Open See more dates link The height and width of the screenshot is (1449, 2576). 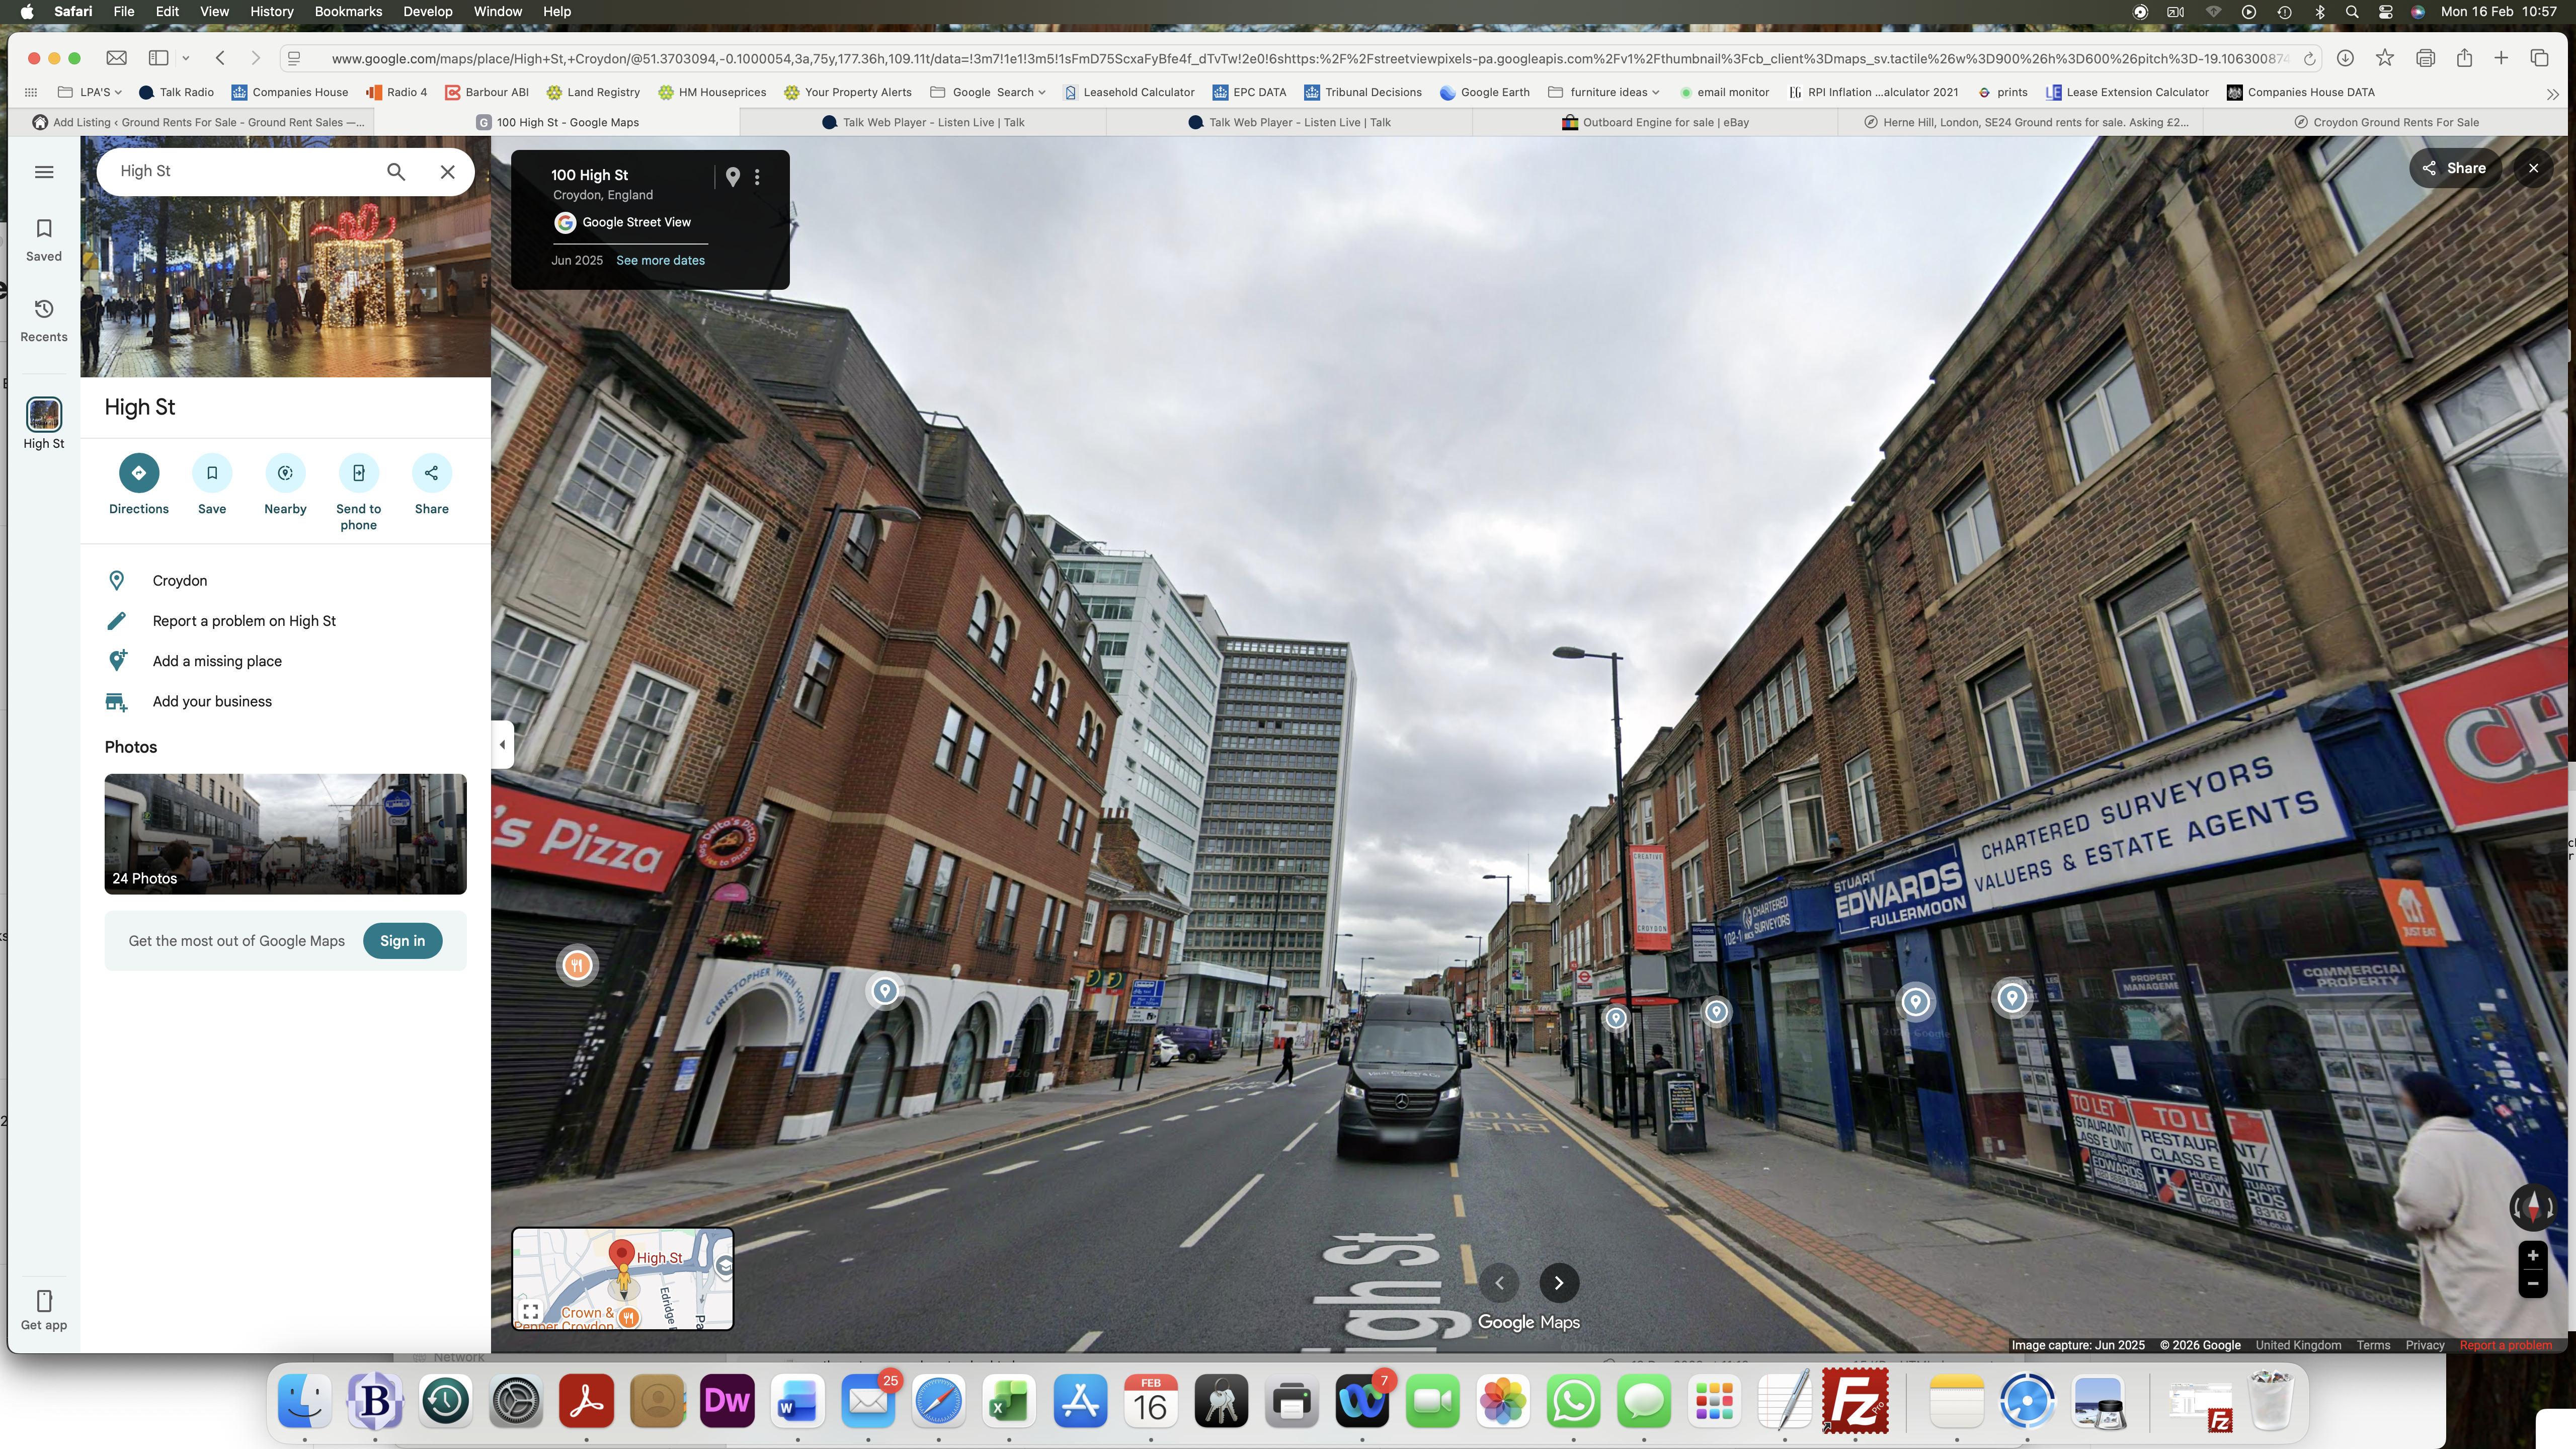point(660,260)
